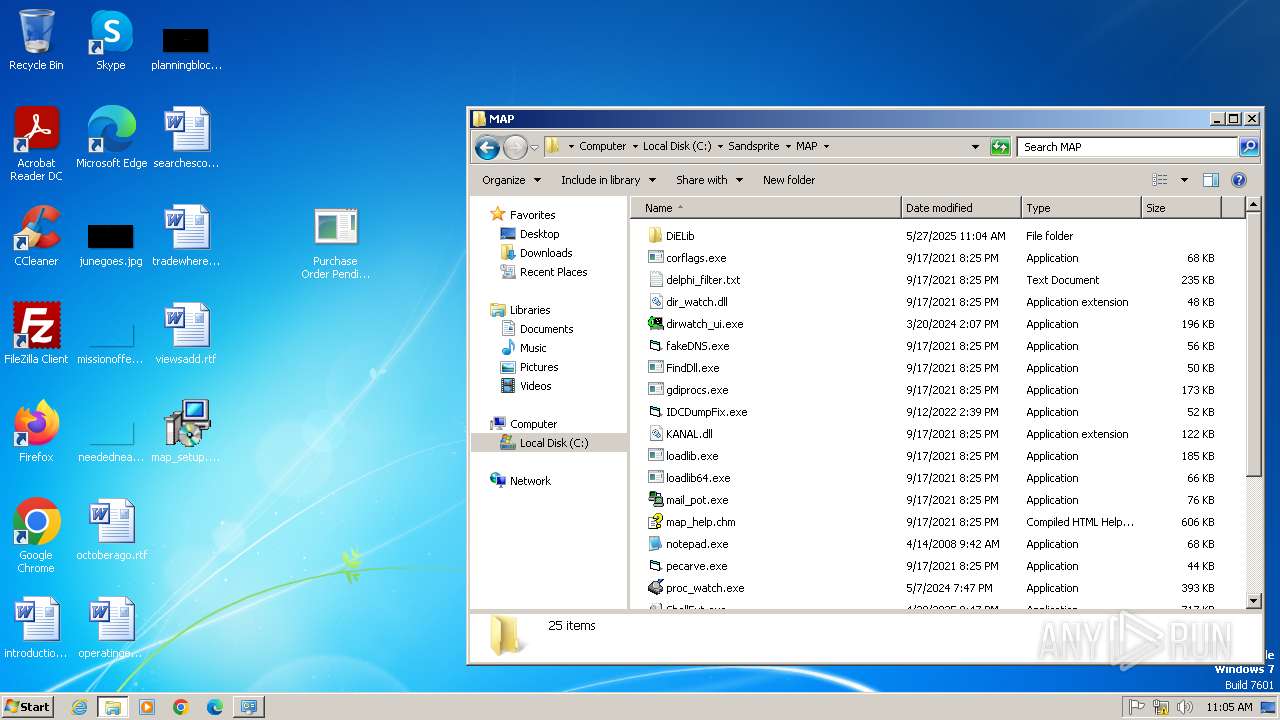The width and height of the screenshot is (1280, 720).
Task: Toggle the preview pane button
Action: (x=1211, y=180)
